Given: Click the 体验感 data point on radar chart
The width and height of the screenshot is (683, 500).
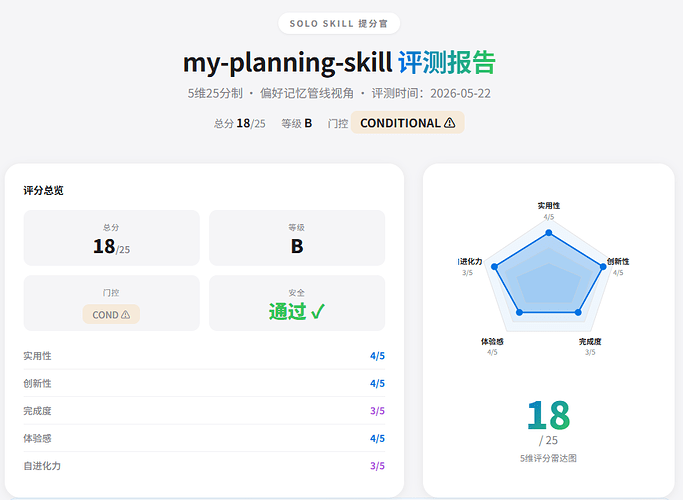Looking at the screenshot, I should (519, 312).
